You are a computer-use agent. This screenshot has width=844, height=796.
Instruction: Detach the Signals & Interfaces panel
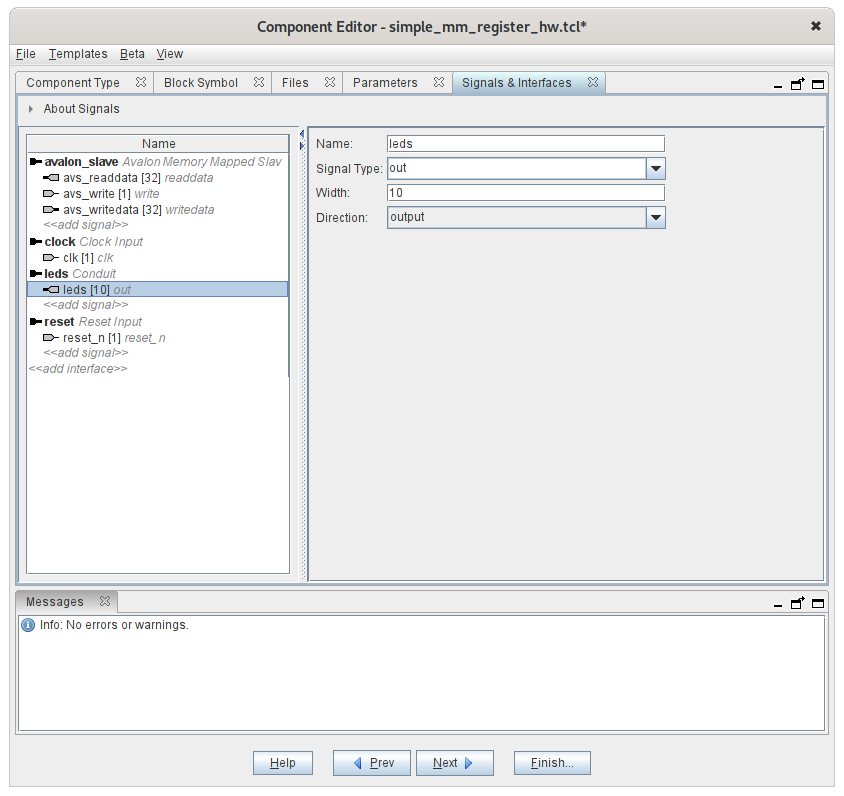pos(798,85)
